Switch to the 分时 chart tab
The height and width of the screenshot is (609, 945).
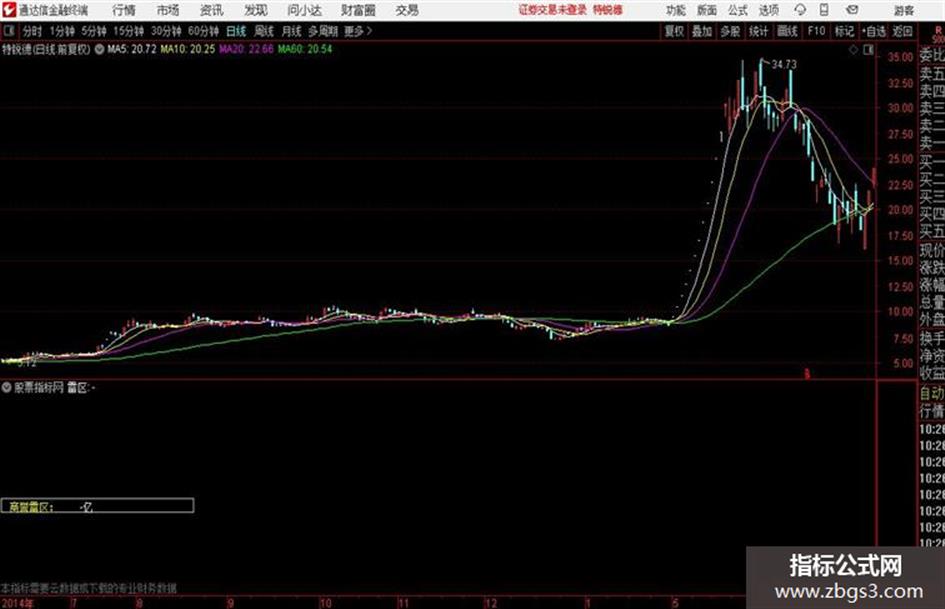[33, 31]
